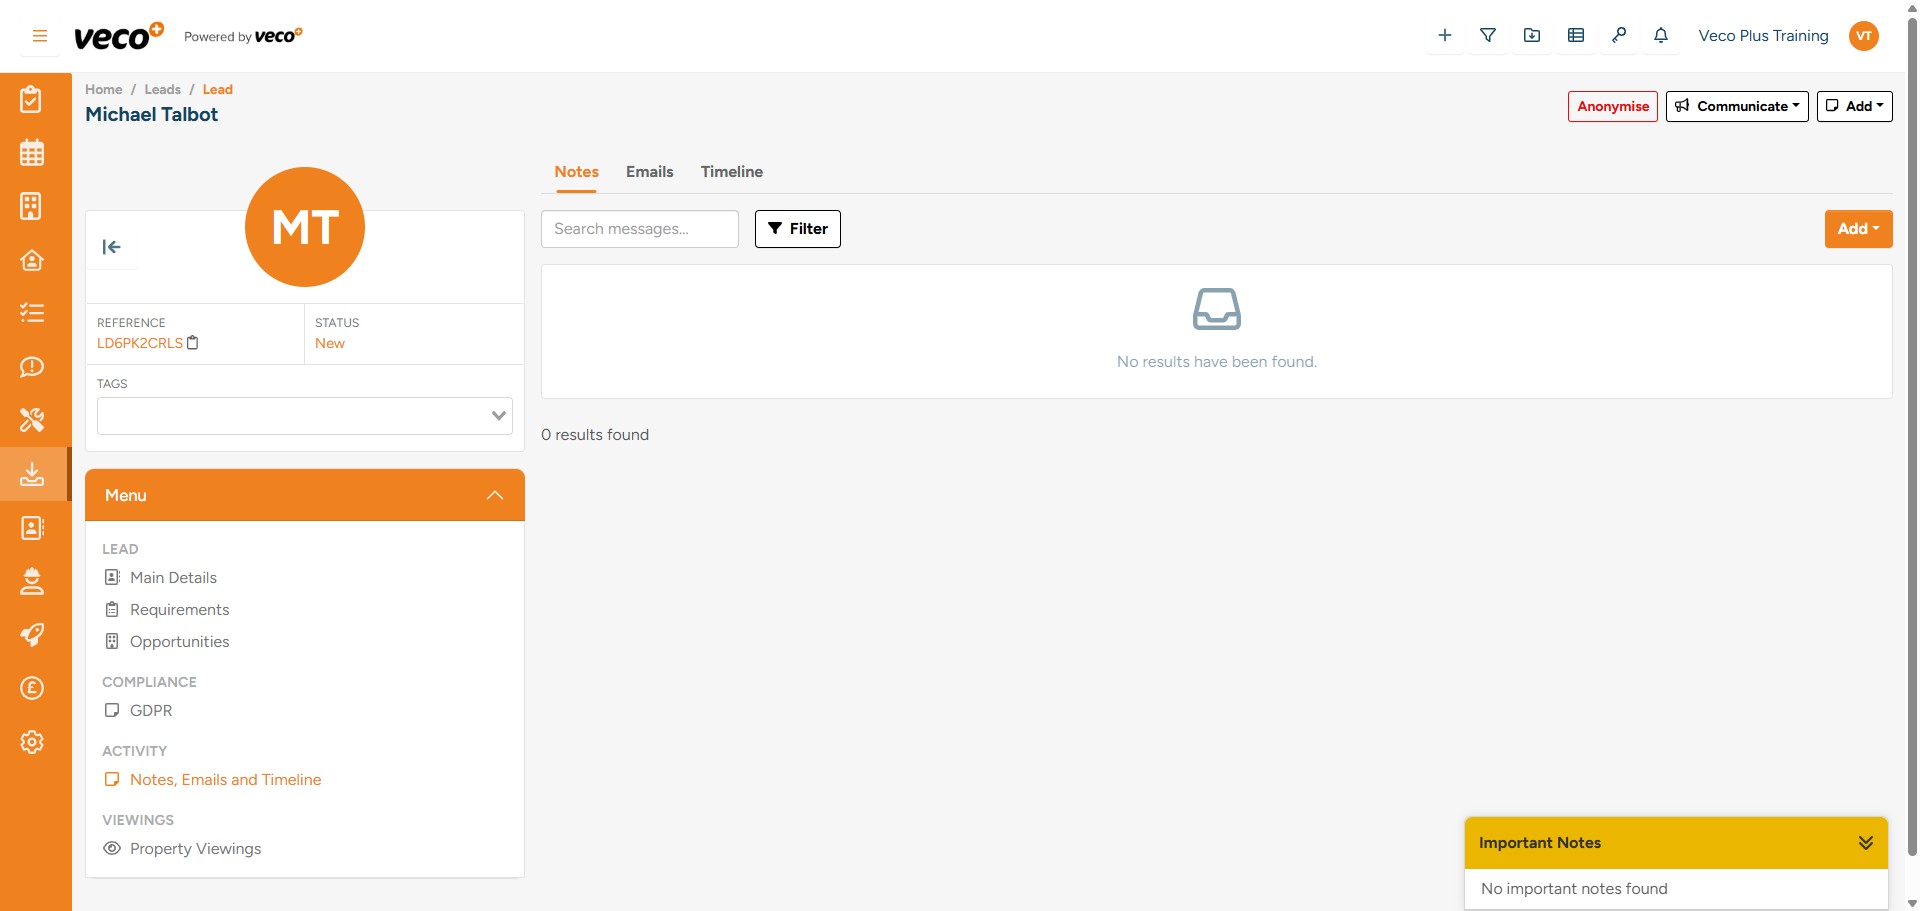Open the calendar from the sidebar

pos(32,152)
